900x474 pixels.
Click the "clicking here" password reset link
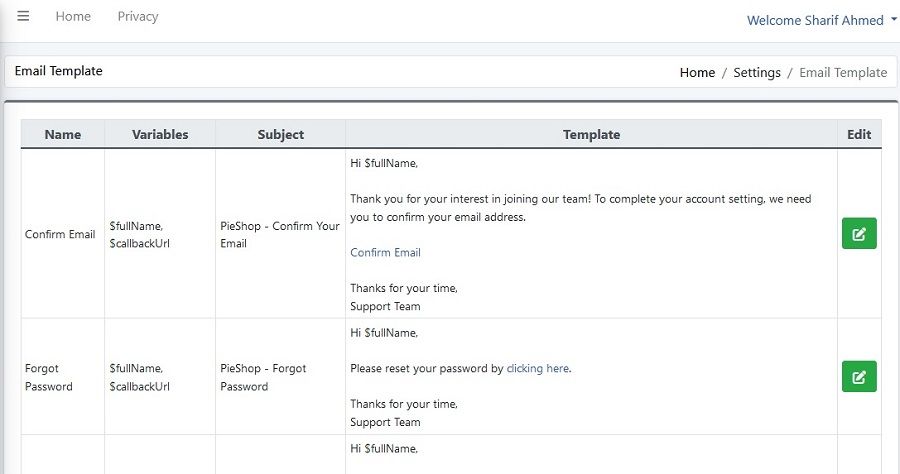click(538, 368)
